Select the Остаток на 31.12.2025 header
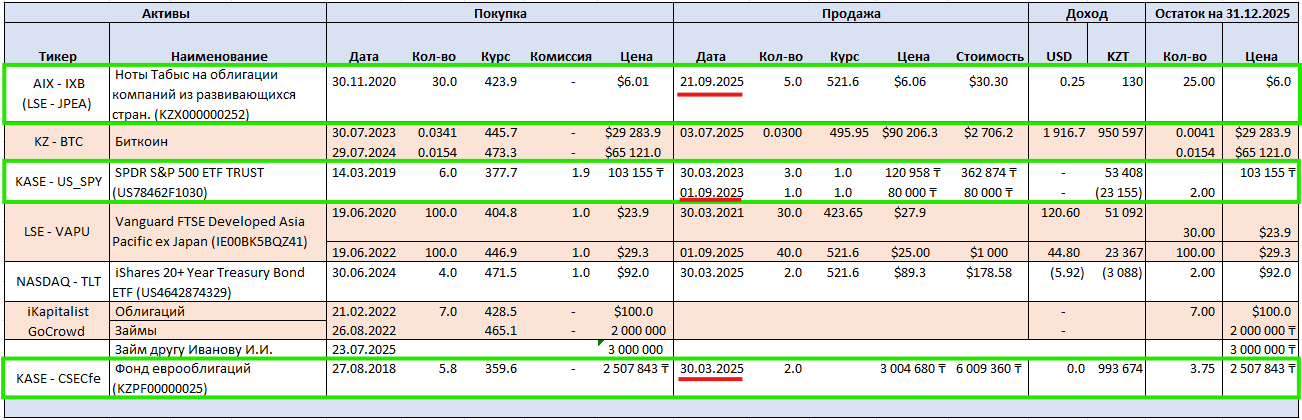This screenshot has height=420, width=1302. [1222, 13]
